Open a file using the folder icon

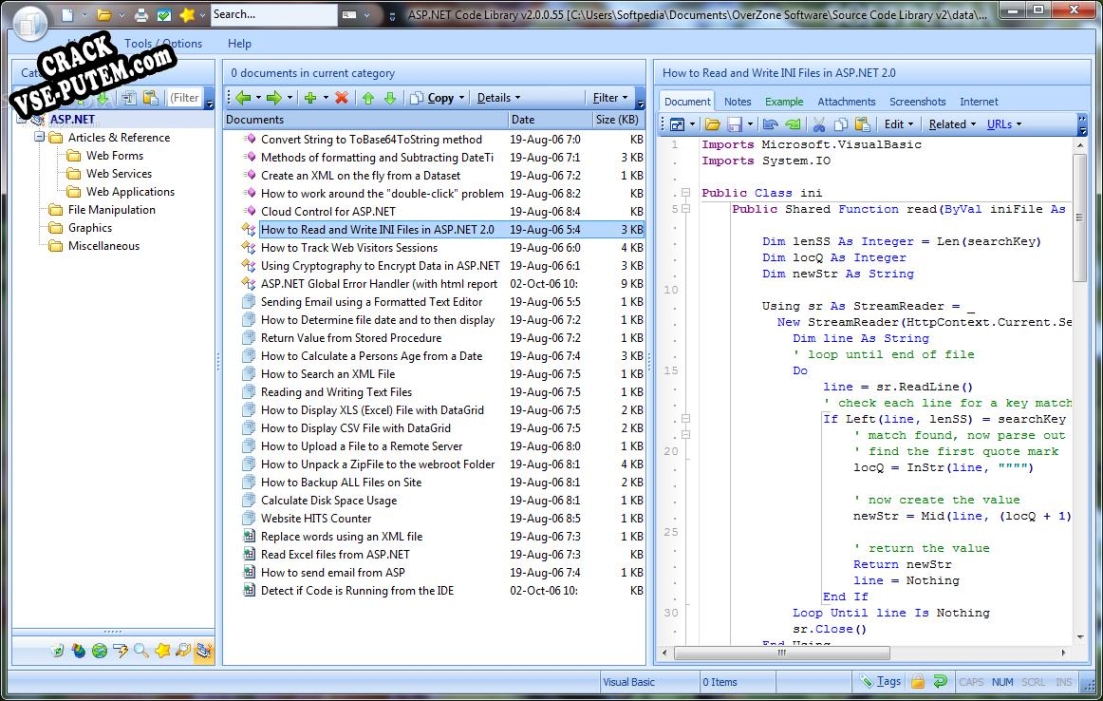coord(711,123)
